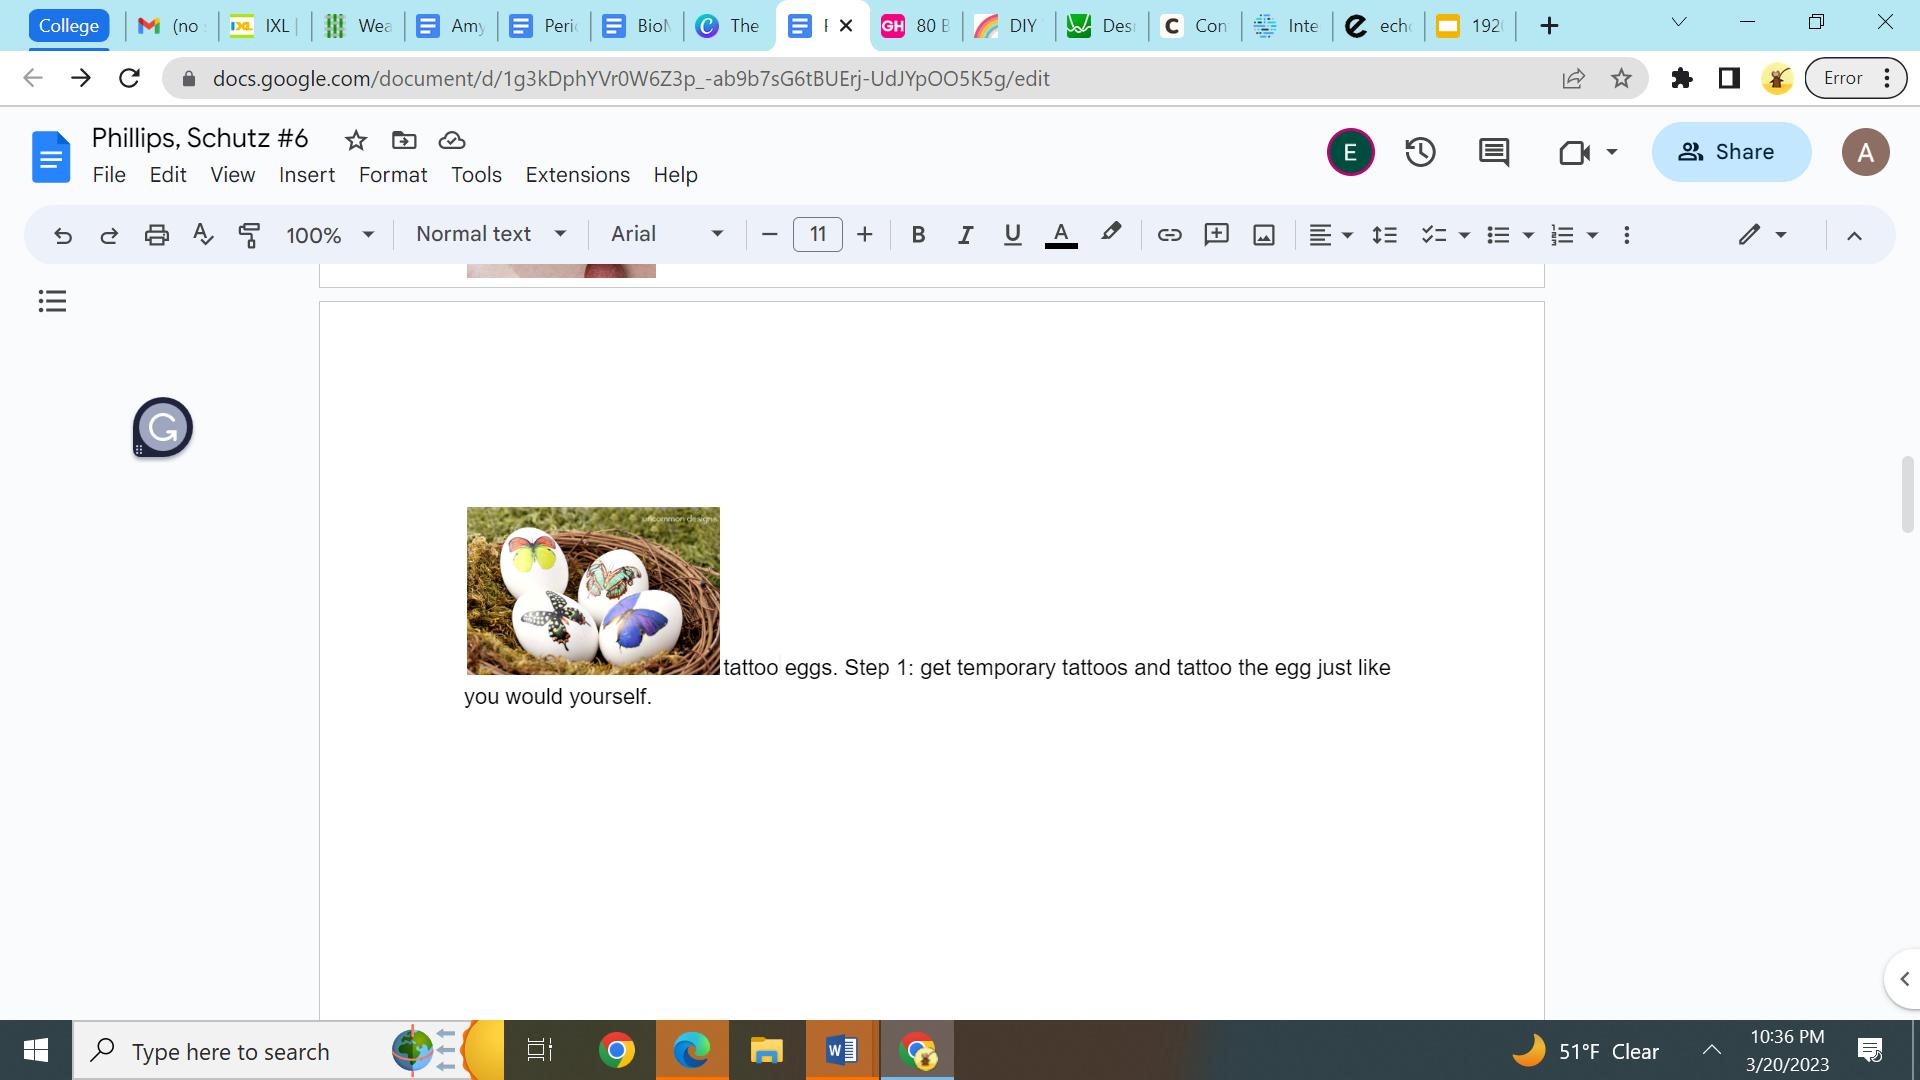
Task: Click the Insert link icon
Action: pos(1169,235)
